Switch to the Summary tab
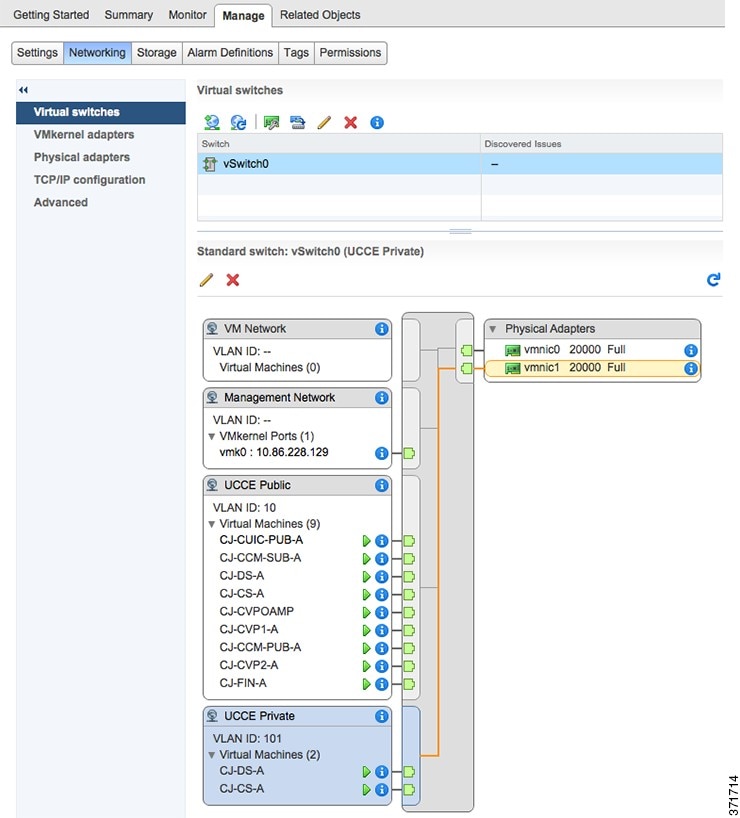Viewport: 740px width, 818px height. (128, 15)
